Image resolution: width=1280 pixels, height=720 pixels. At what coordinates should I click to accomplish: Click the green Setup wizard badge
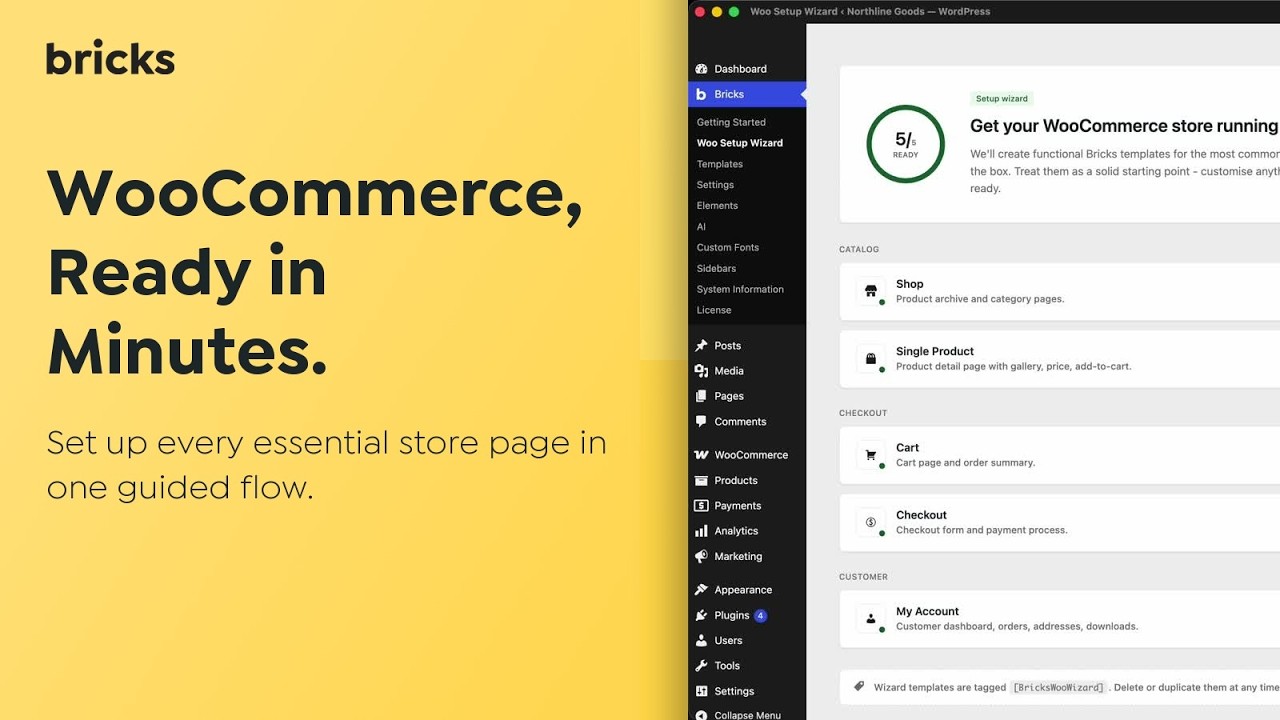tap(1002, 99)
